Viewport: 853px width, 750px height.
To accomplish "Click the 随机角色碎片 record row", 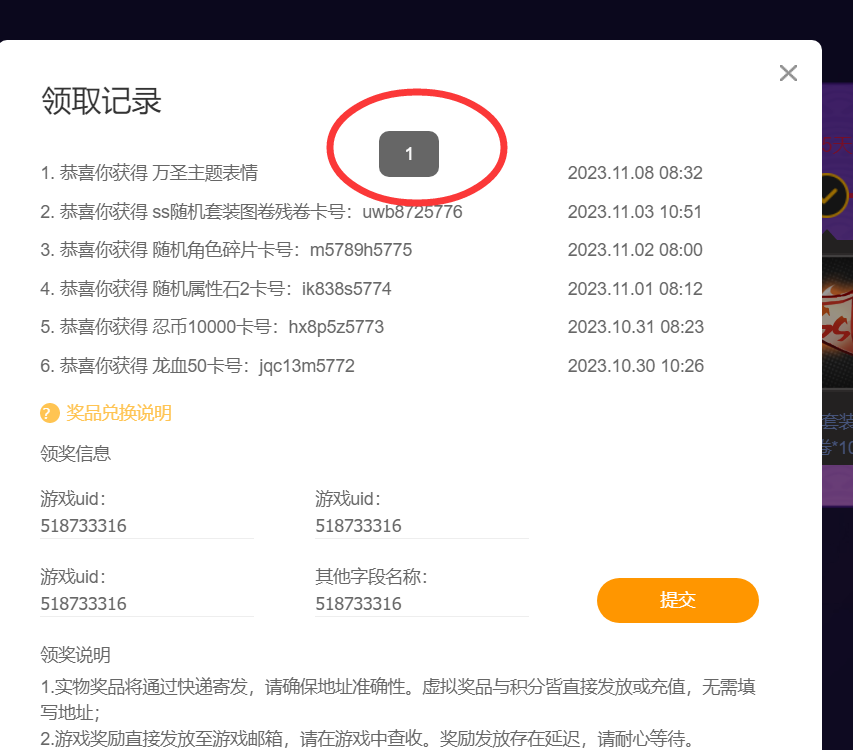I will (x=226, y=250).
